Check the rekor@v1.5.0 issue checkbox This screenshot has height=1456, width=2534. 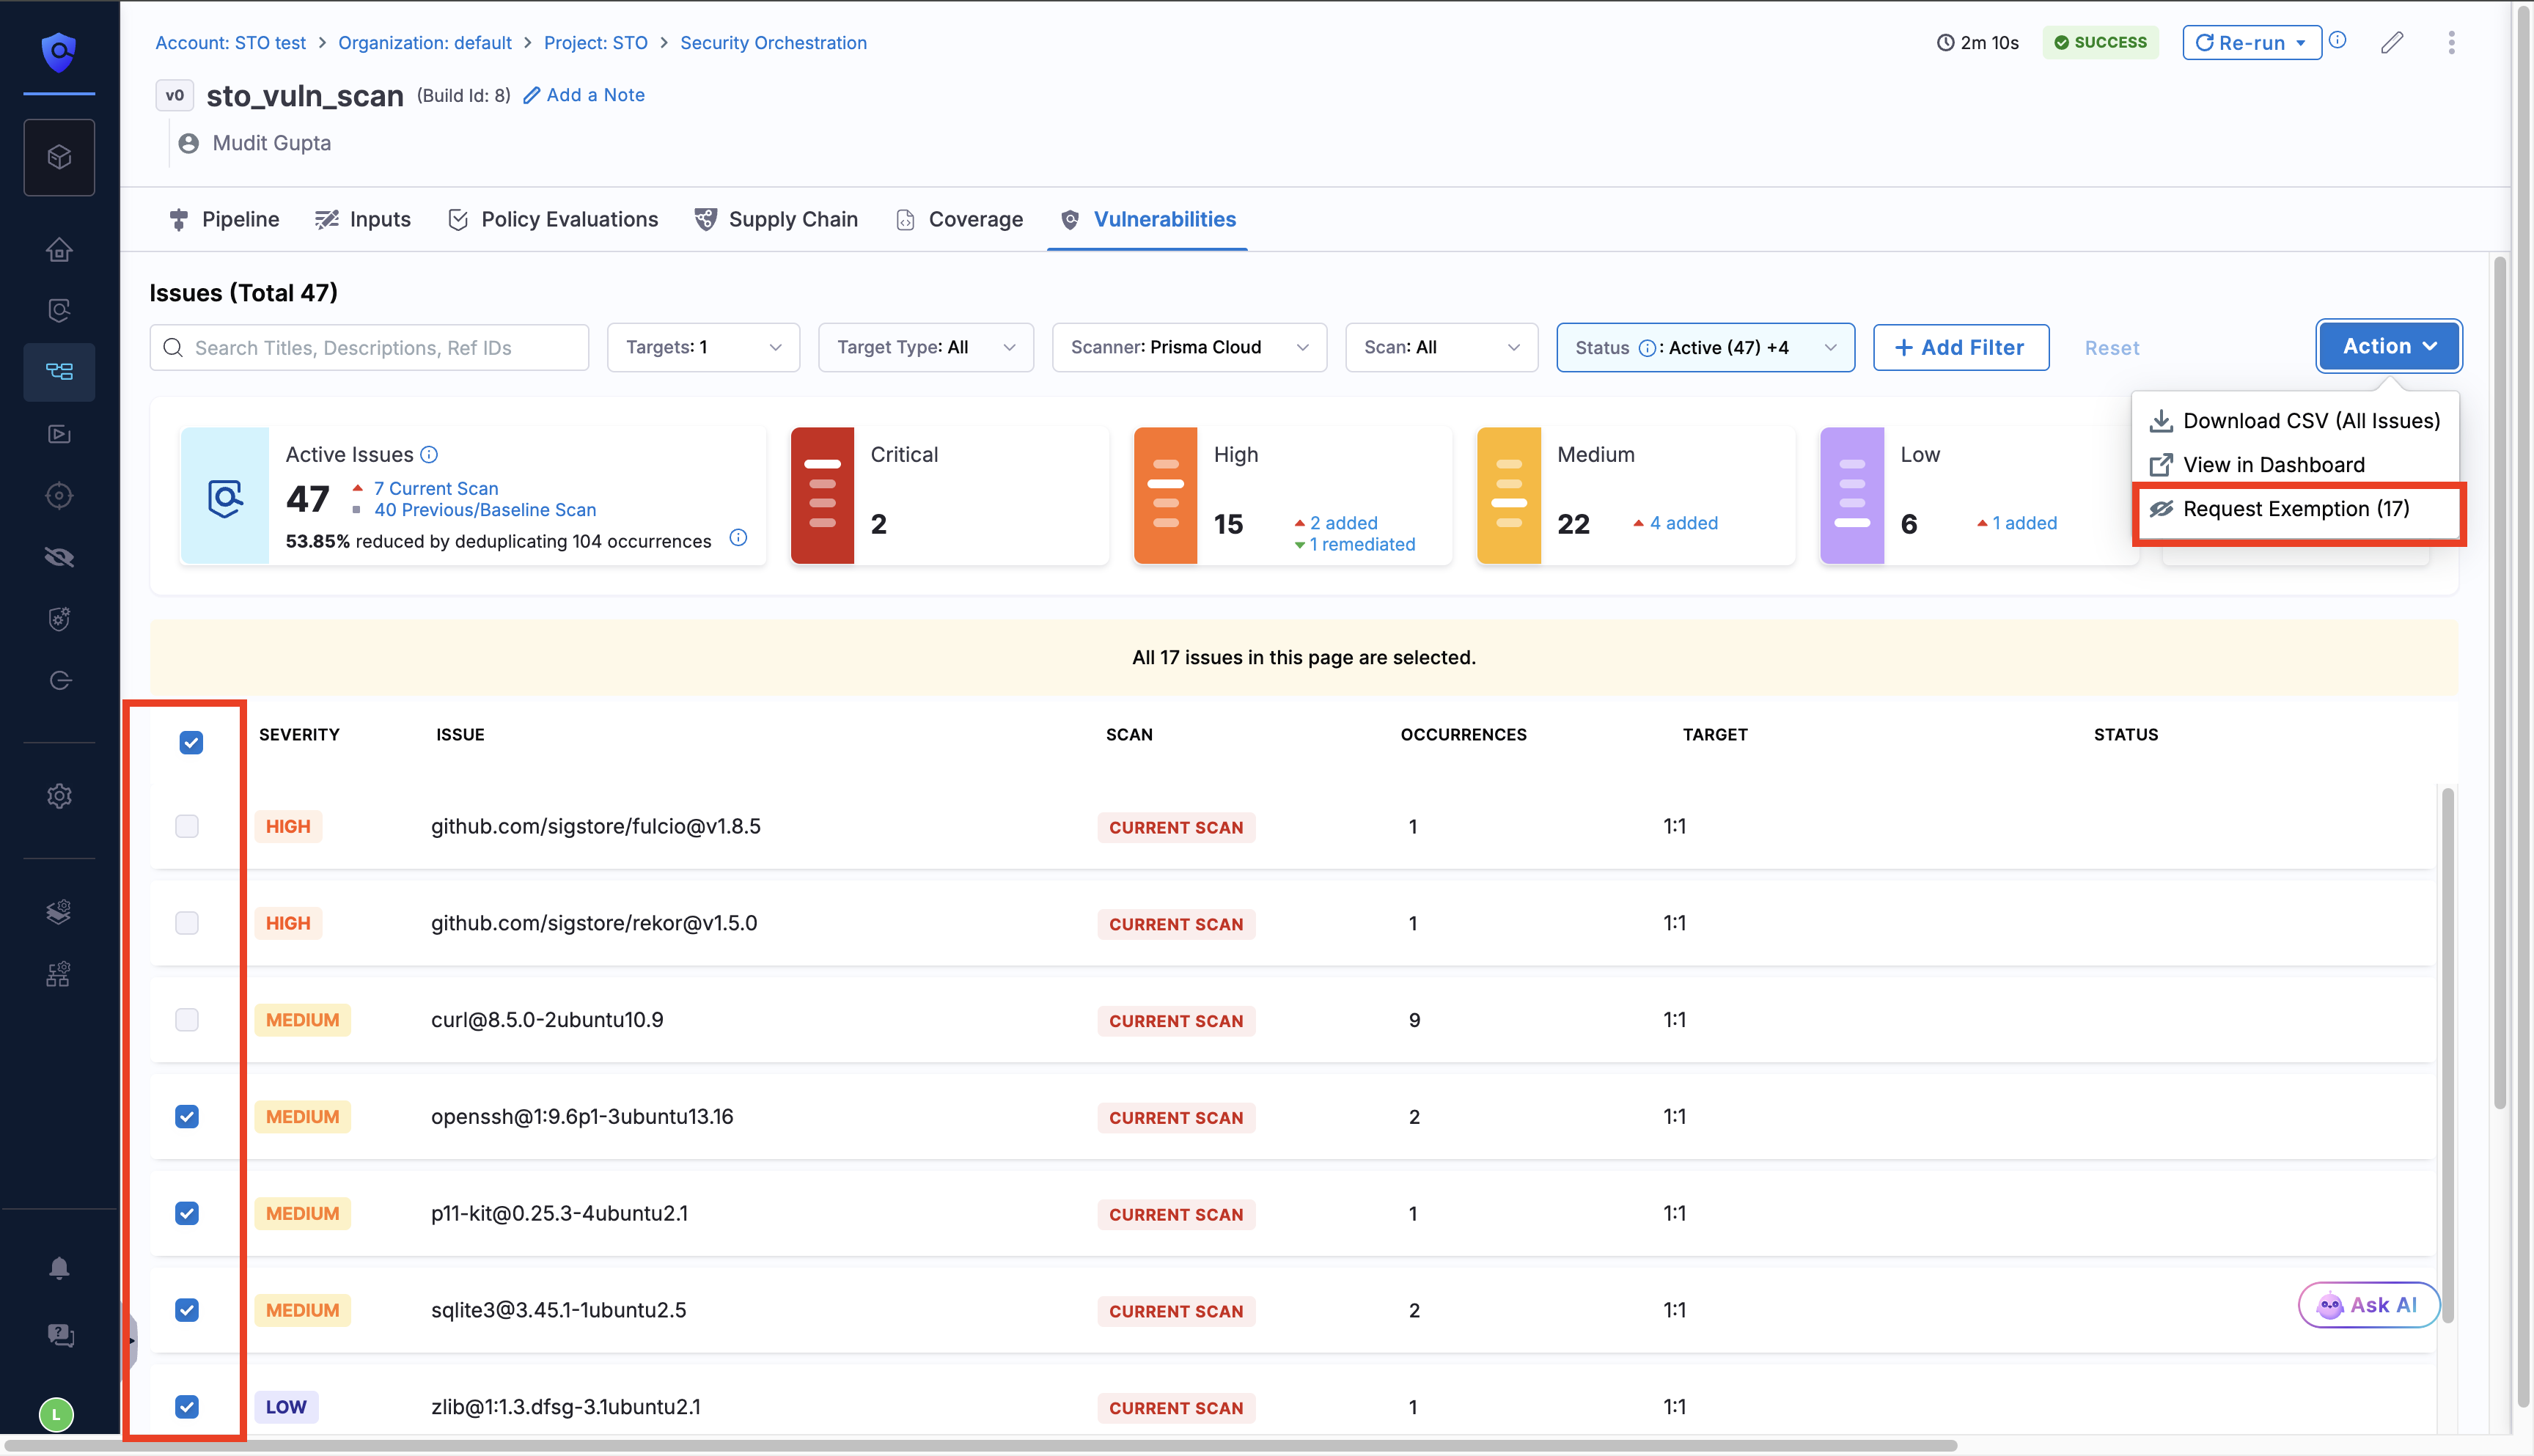[x=187, y=923]
